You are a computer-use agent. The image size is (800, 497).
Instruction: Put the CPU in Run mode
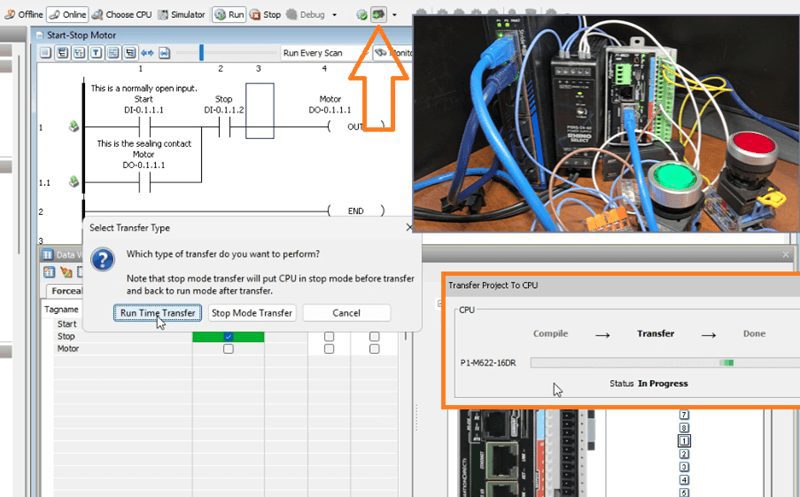[x=229, y=15]
